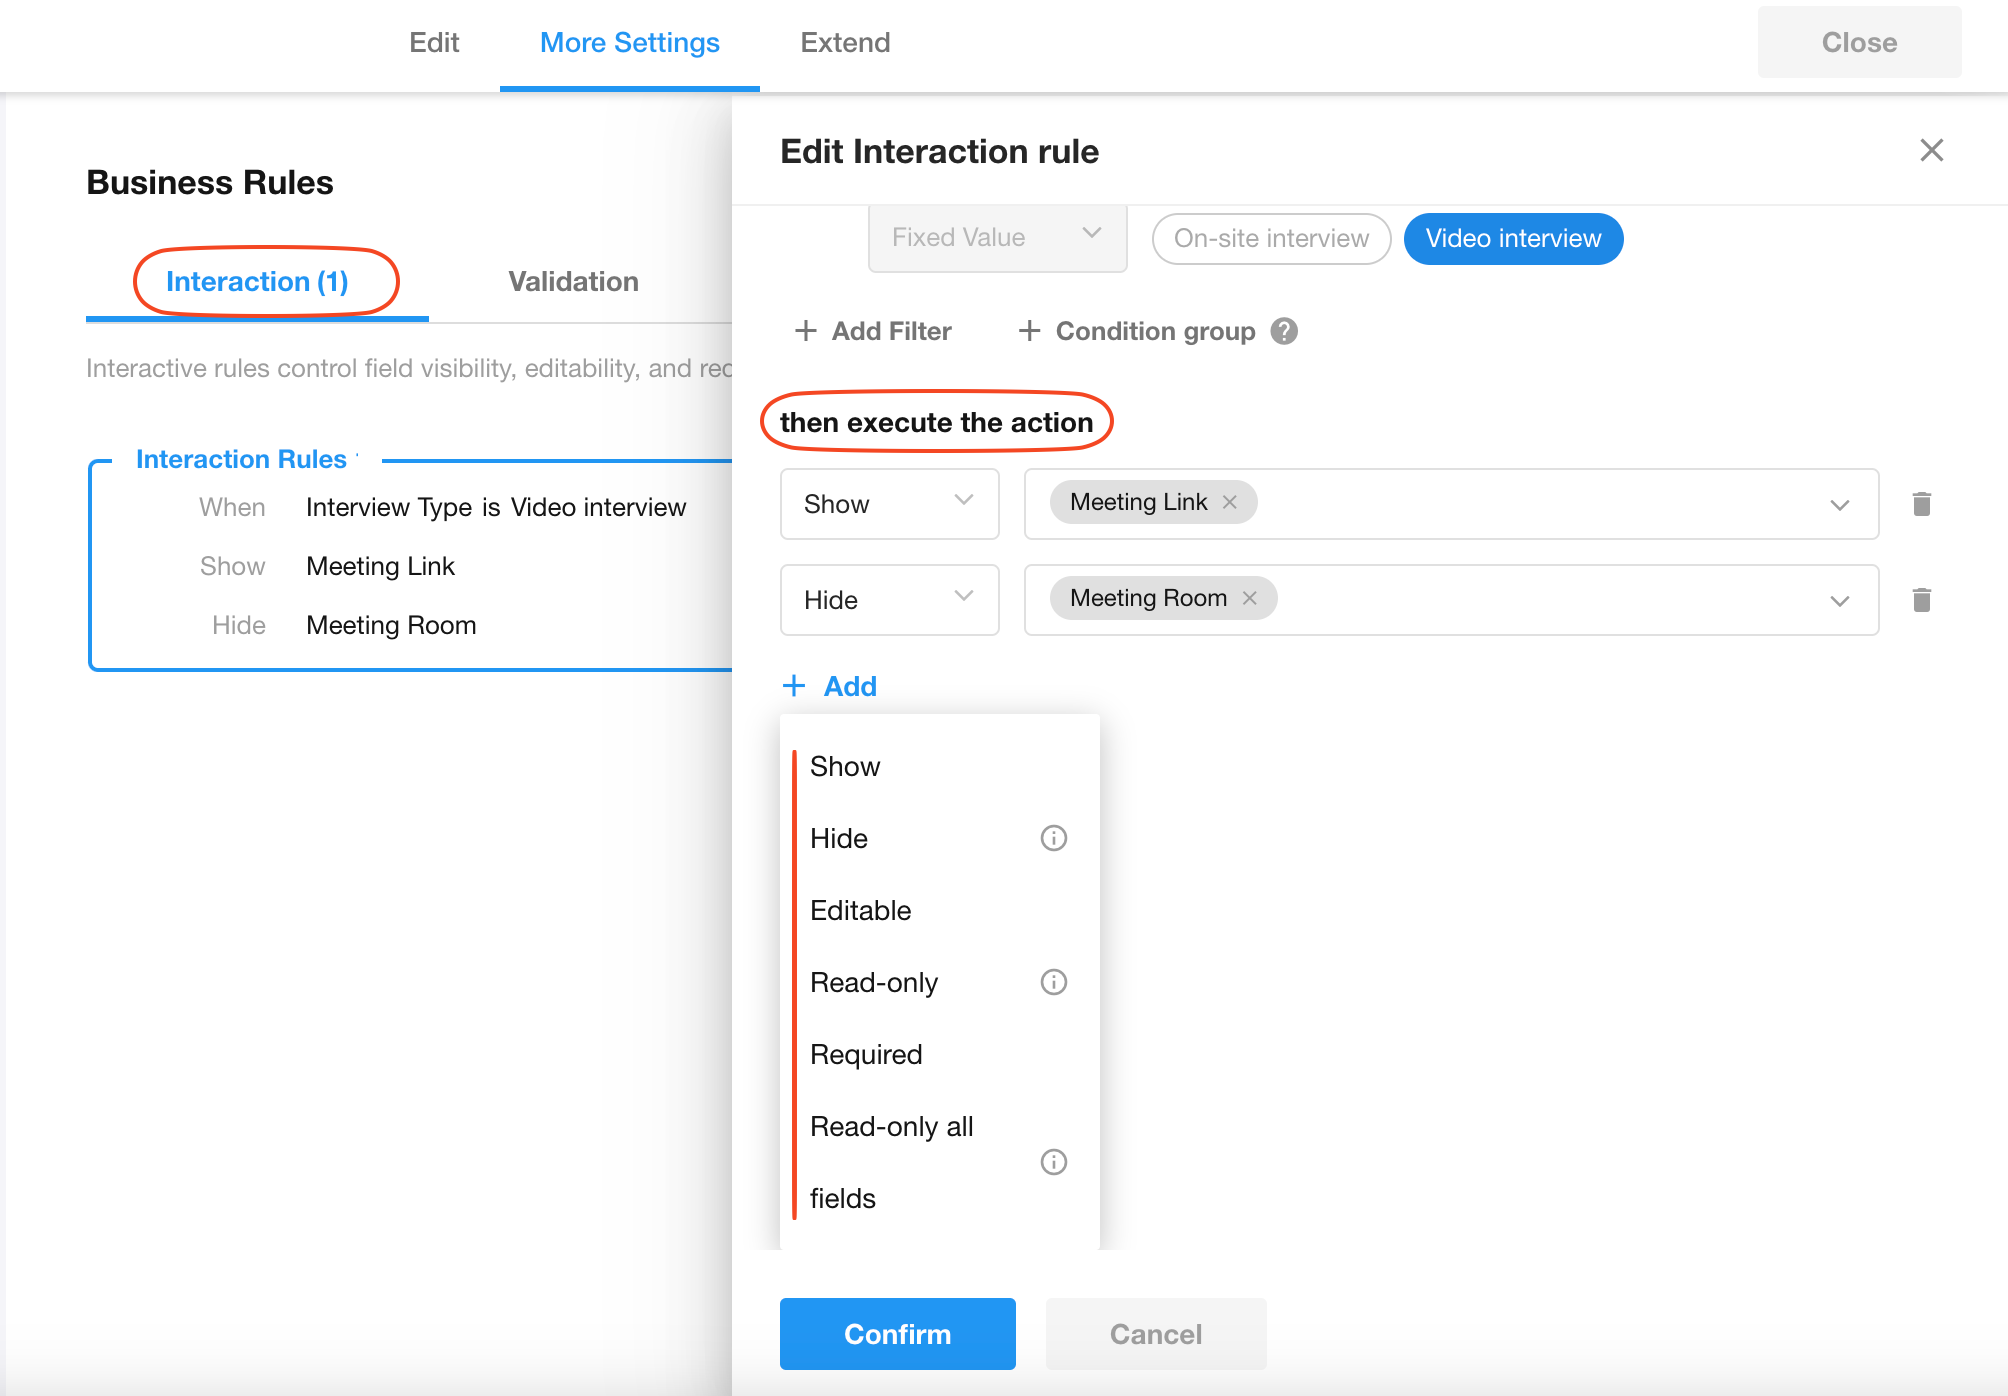This screenshot has height=1396, width=2008.
Task: Remove the Meeting Room tag
Action: [1249, 598]
